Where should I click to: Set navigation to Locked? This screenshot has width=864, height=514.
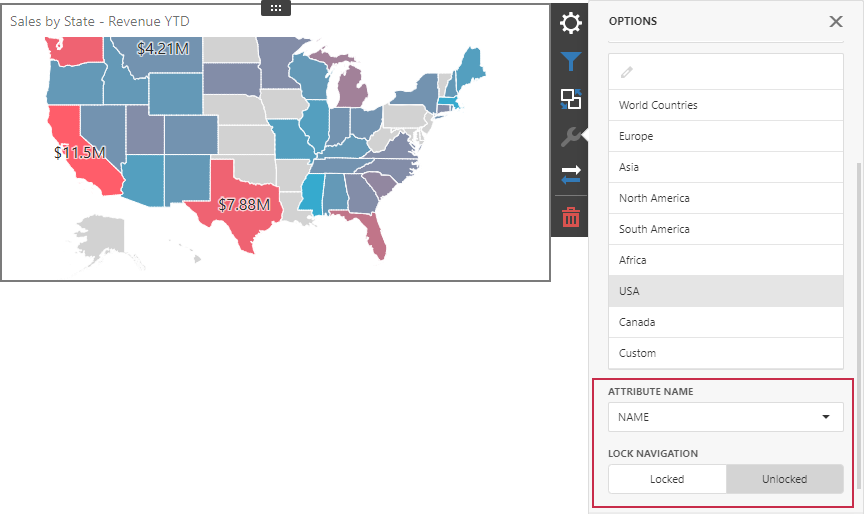pyautogui.click(x=667, y=479)
